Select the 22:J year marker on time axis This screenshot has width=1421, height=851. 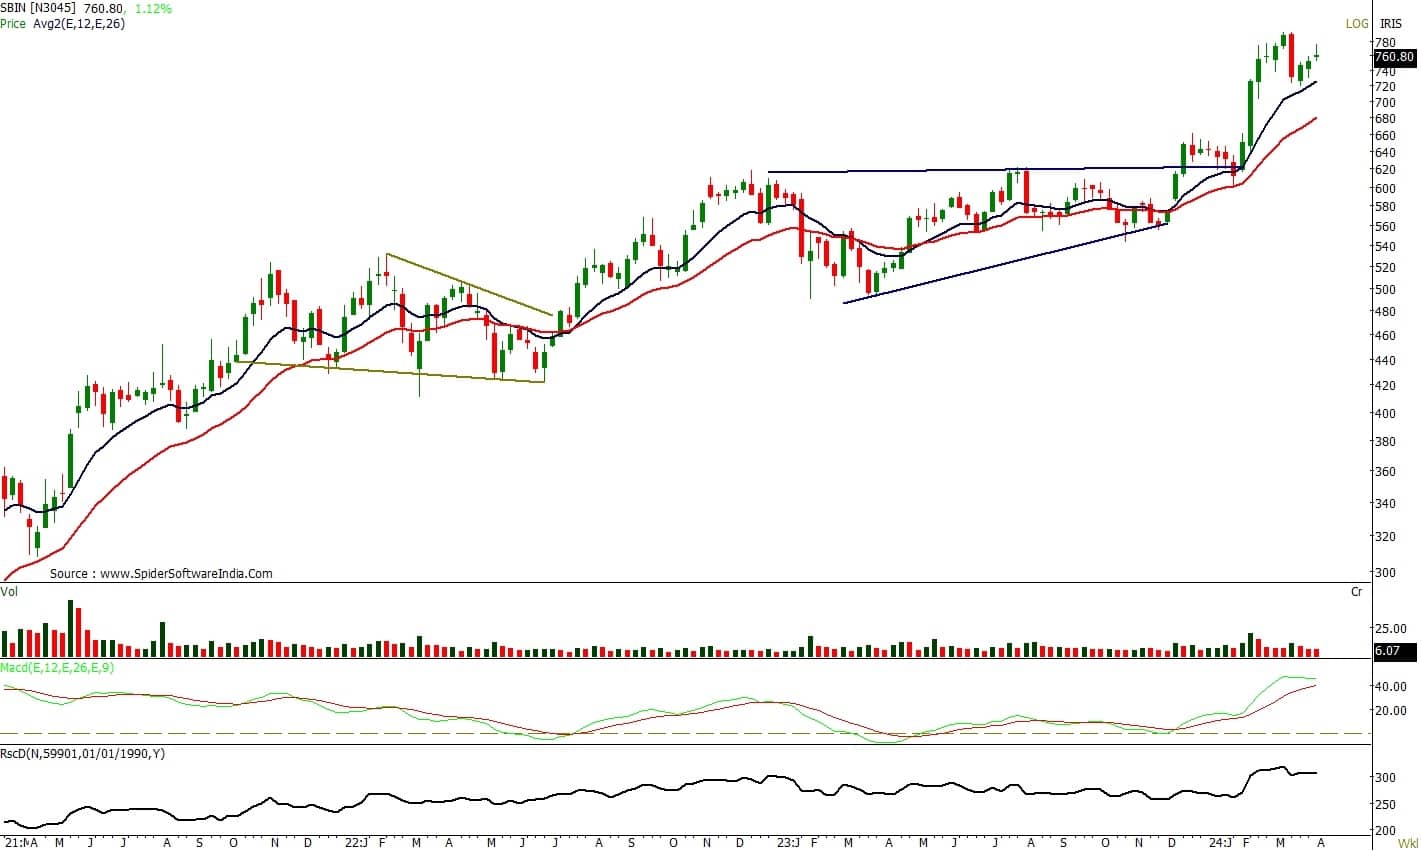pos(356,843)
